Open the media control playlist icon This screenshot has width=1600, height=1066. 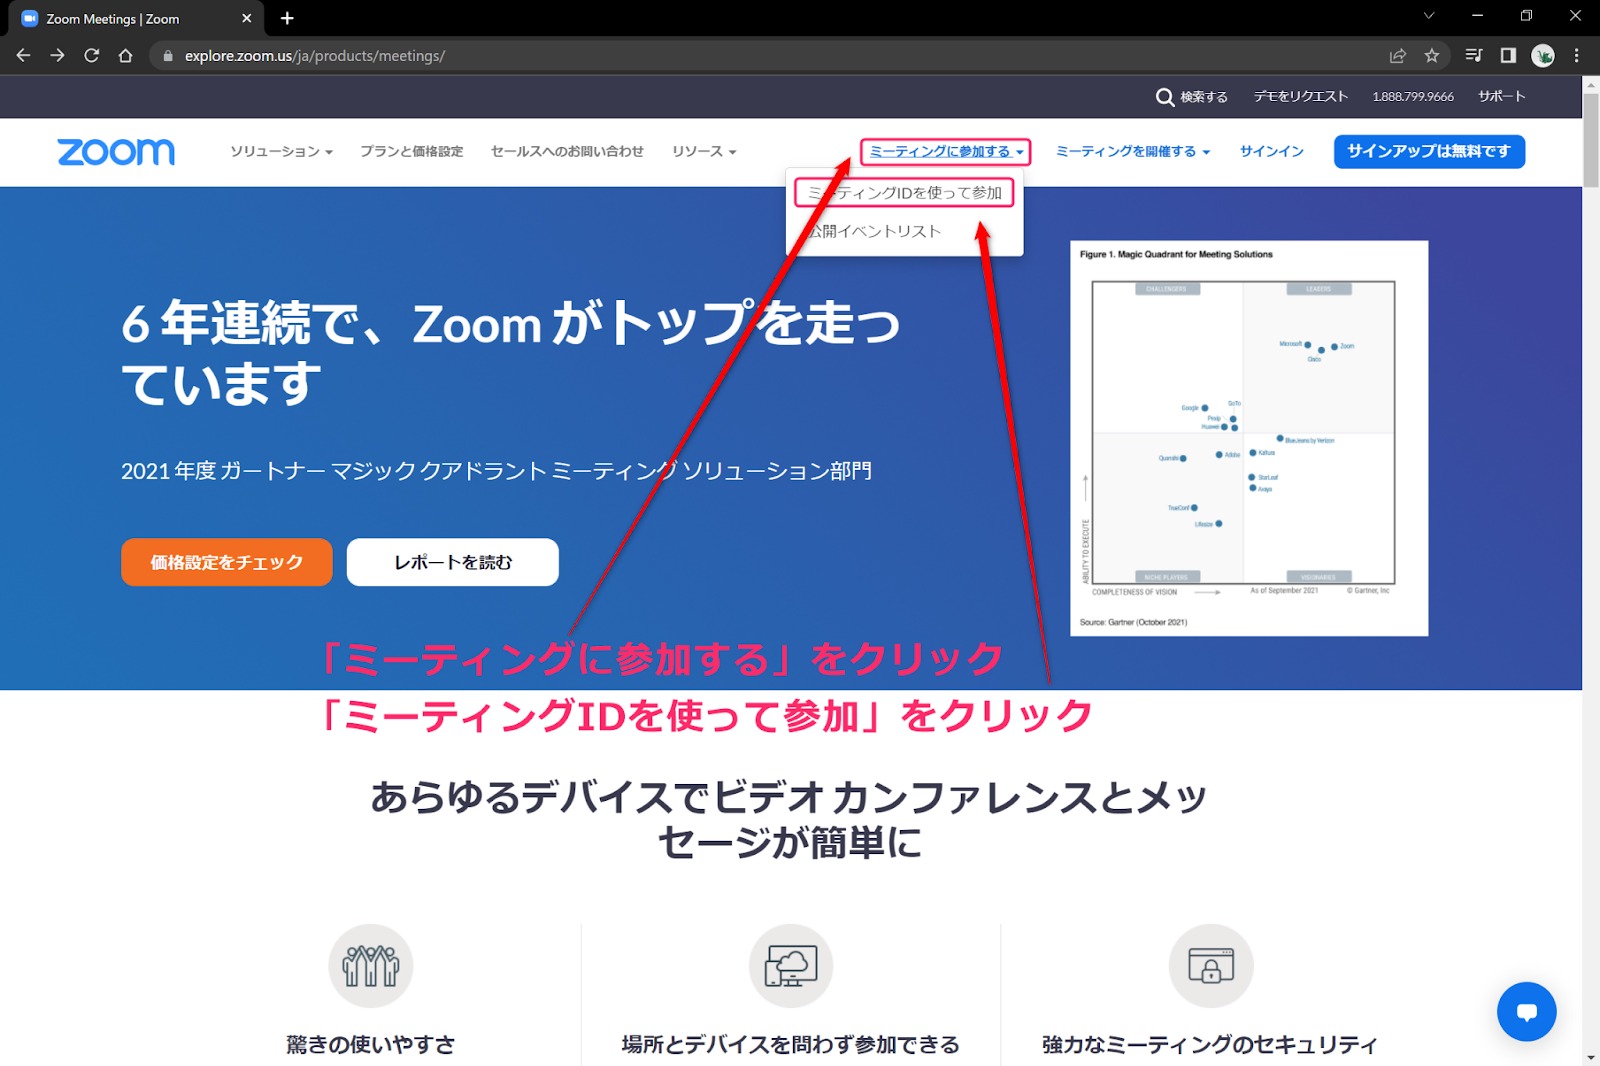[1474, 56]
